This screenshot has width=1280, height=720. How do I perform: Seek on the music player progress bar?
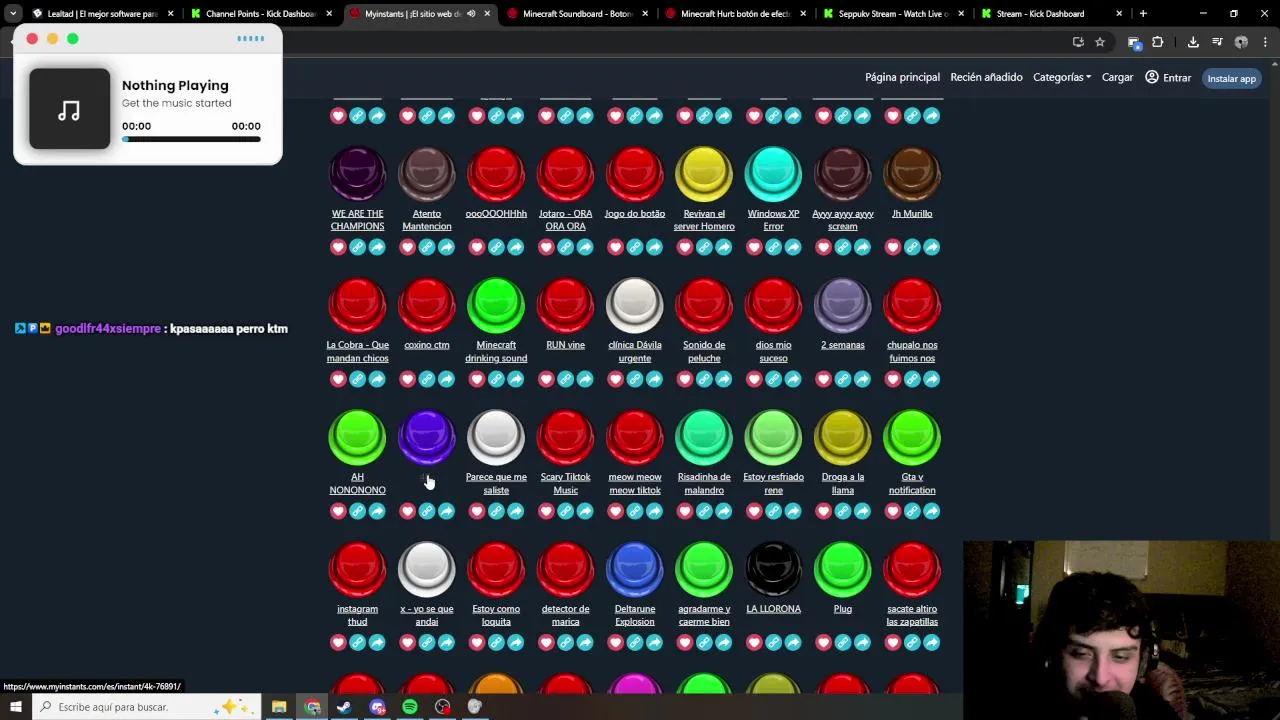tap(191, 139)
